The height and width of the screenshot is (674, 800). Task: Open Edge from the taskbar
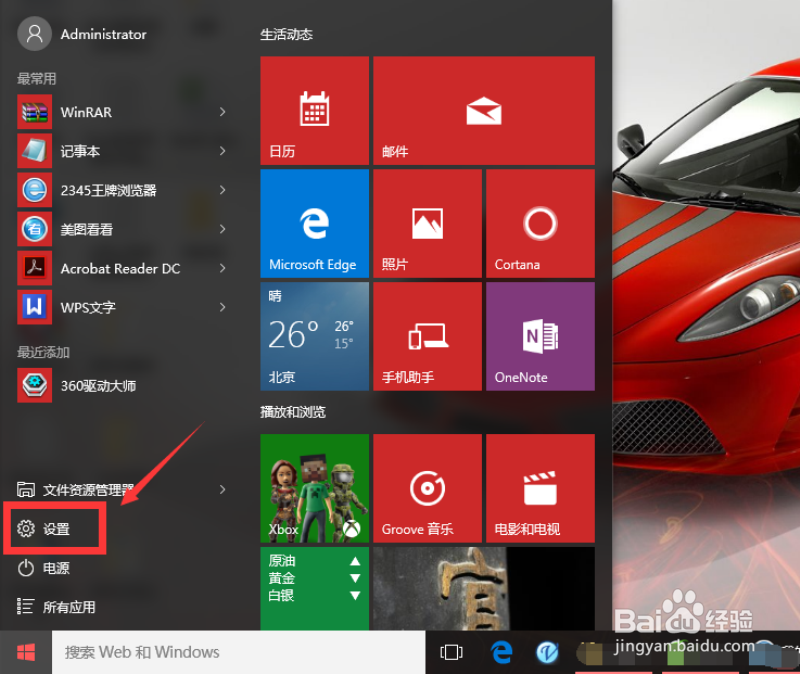coord(502,652)
